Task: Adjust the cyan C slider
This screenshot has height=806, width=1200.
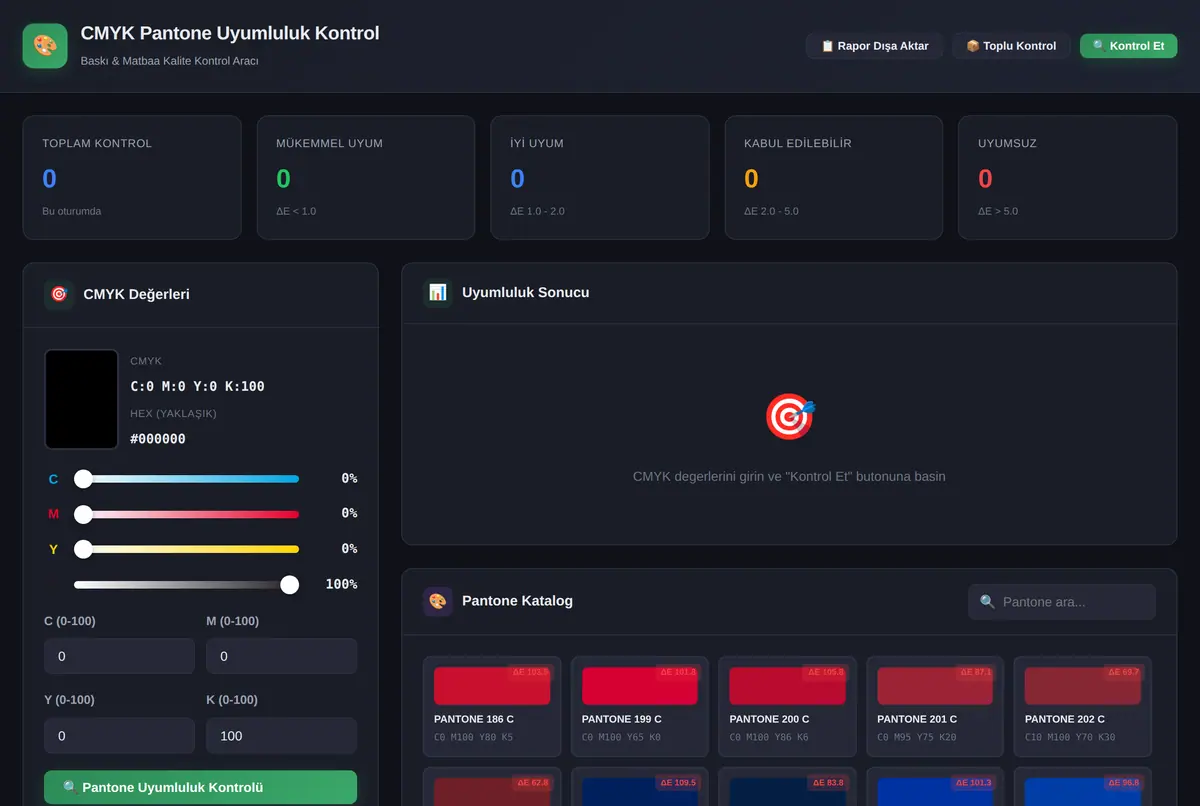Action: click(x=186, y=479)
